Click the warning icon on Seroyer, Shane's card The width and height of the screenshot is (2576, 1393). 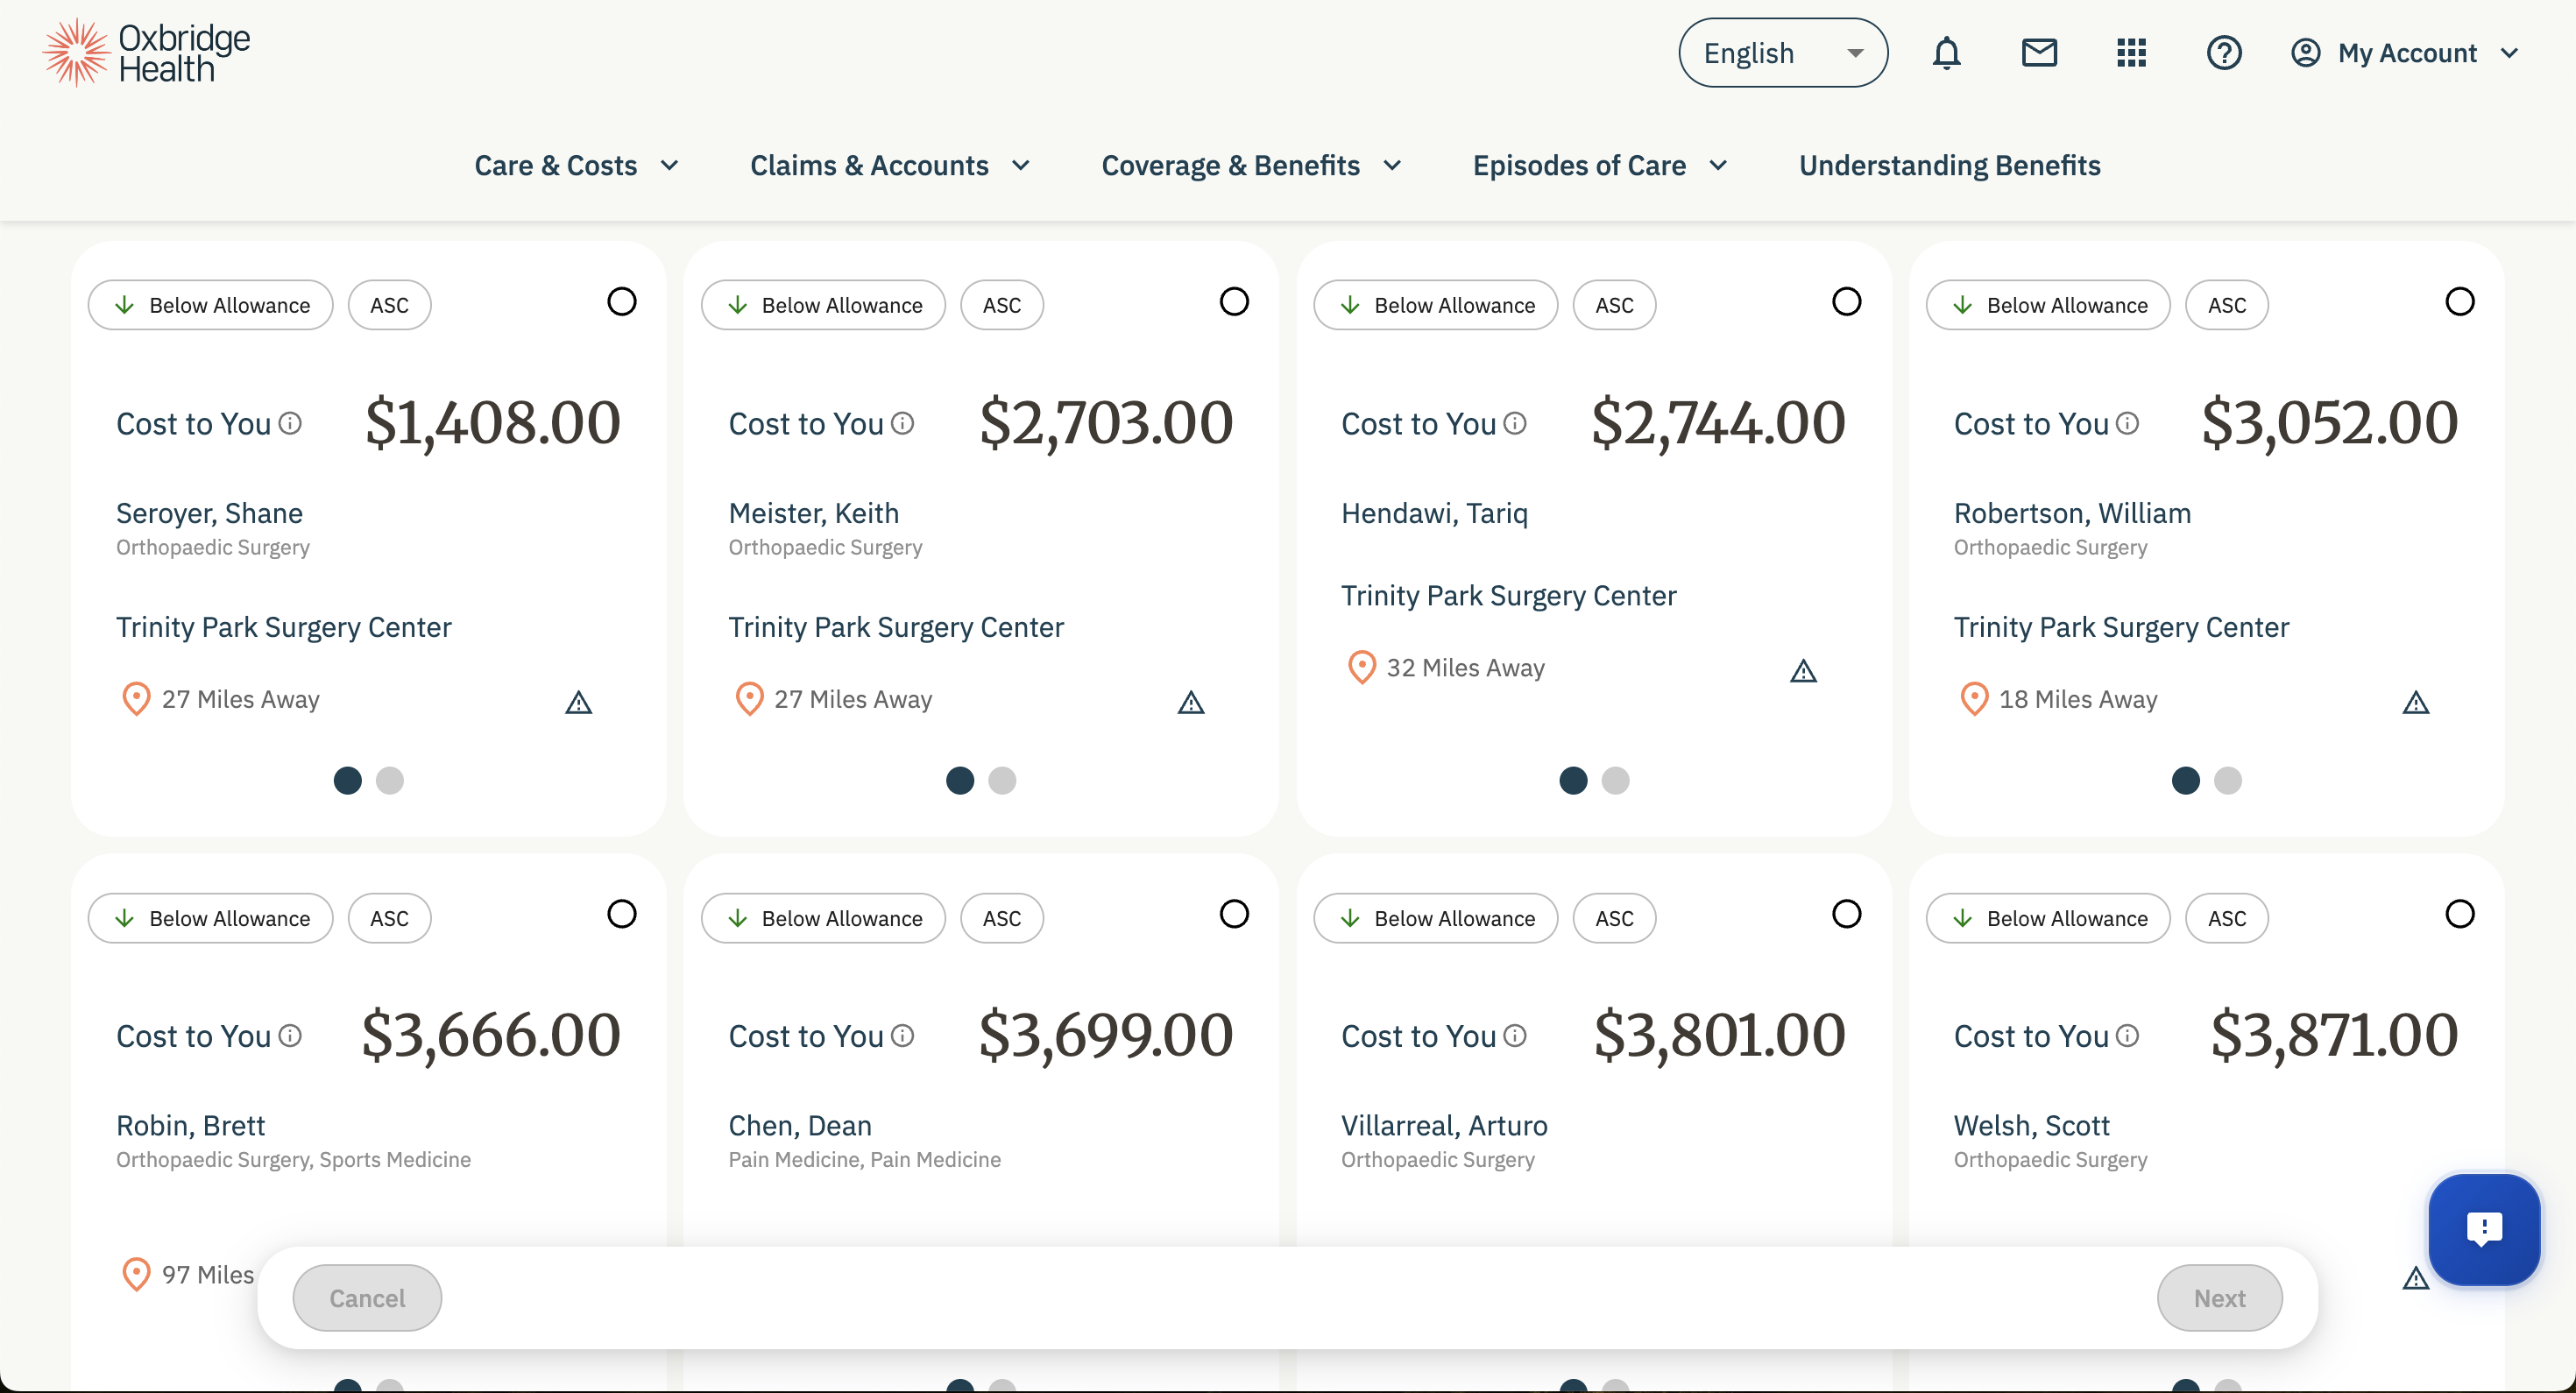coord(578,701)
